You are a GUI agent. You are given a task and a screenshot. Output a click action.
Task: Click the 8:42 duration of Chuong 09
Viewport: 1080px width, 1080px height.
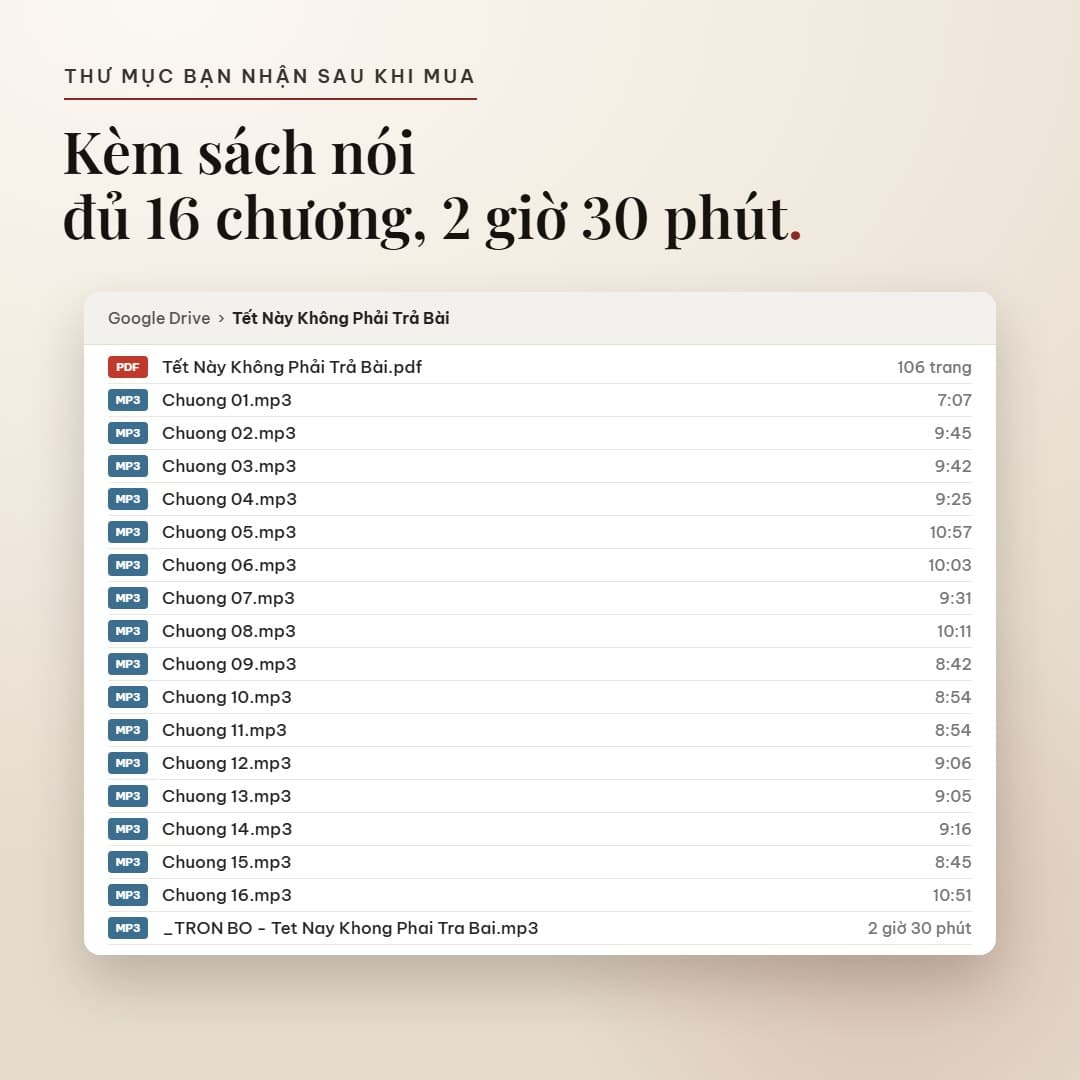pos(953,665)
